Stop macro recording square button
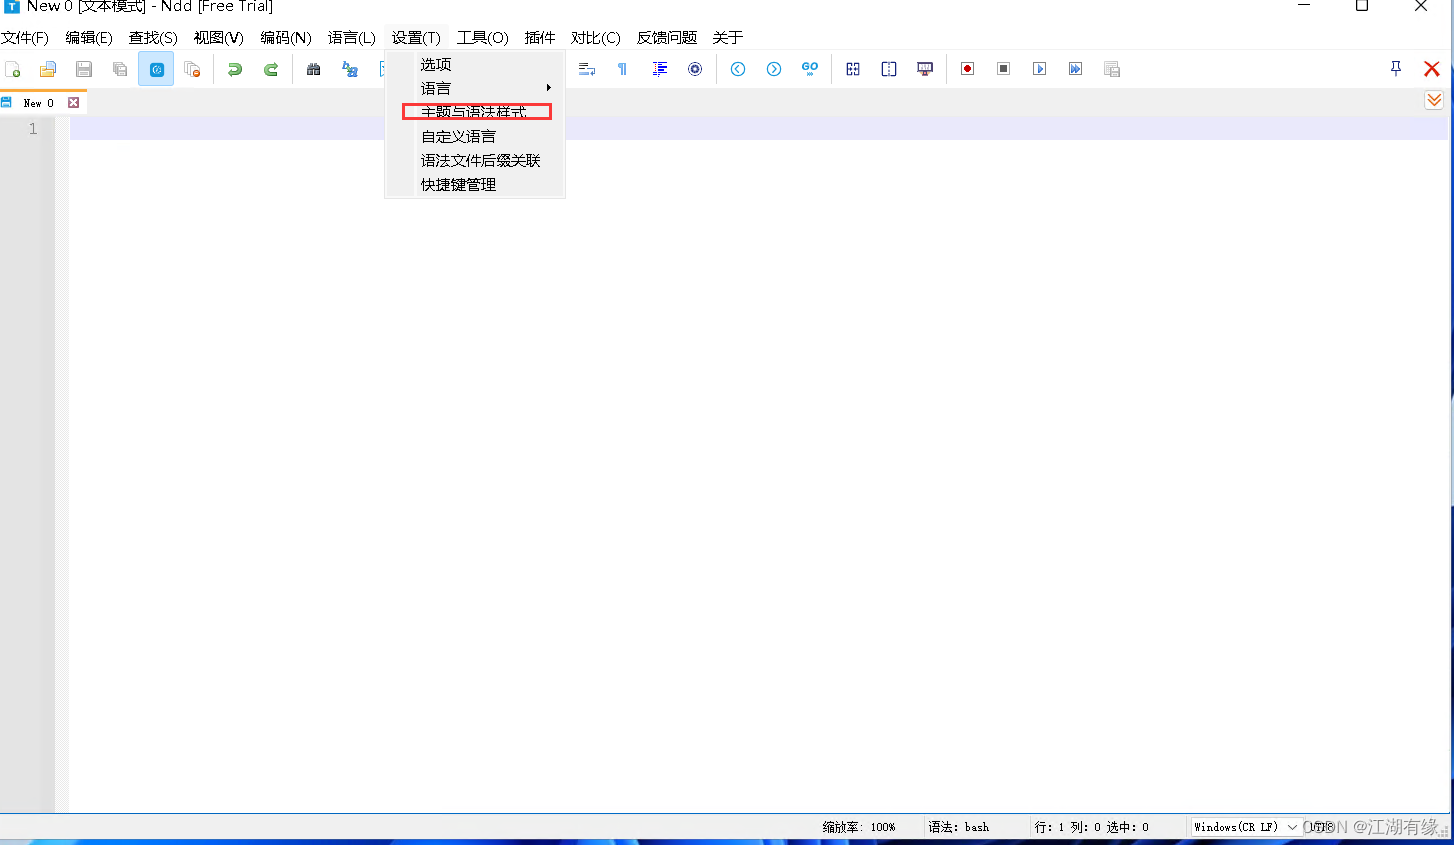Viewport: 1454px width, 845px height. [x=1003, y=69]
